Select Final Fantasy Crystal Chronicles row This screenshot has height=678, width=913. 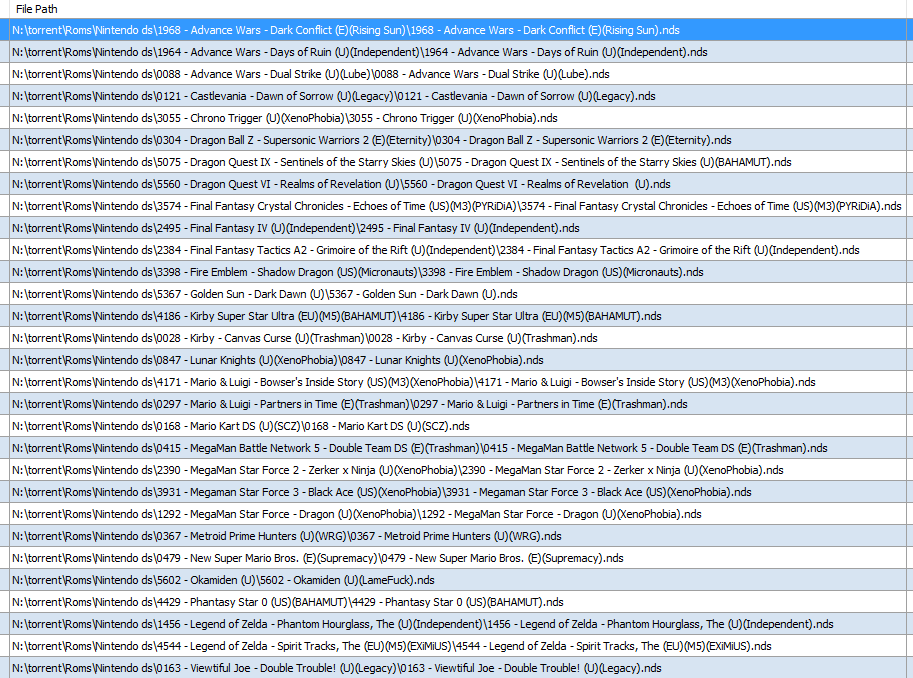click(x=458, y=206)
